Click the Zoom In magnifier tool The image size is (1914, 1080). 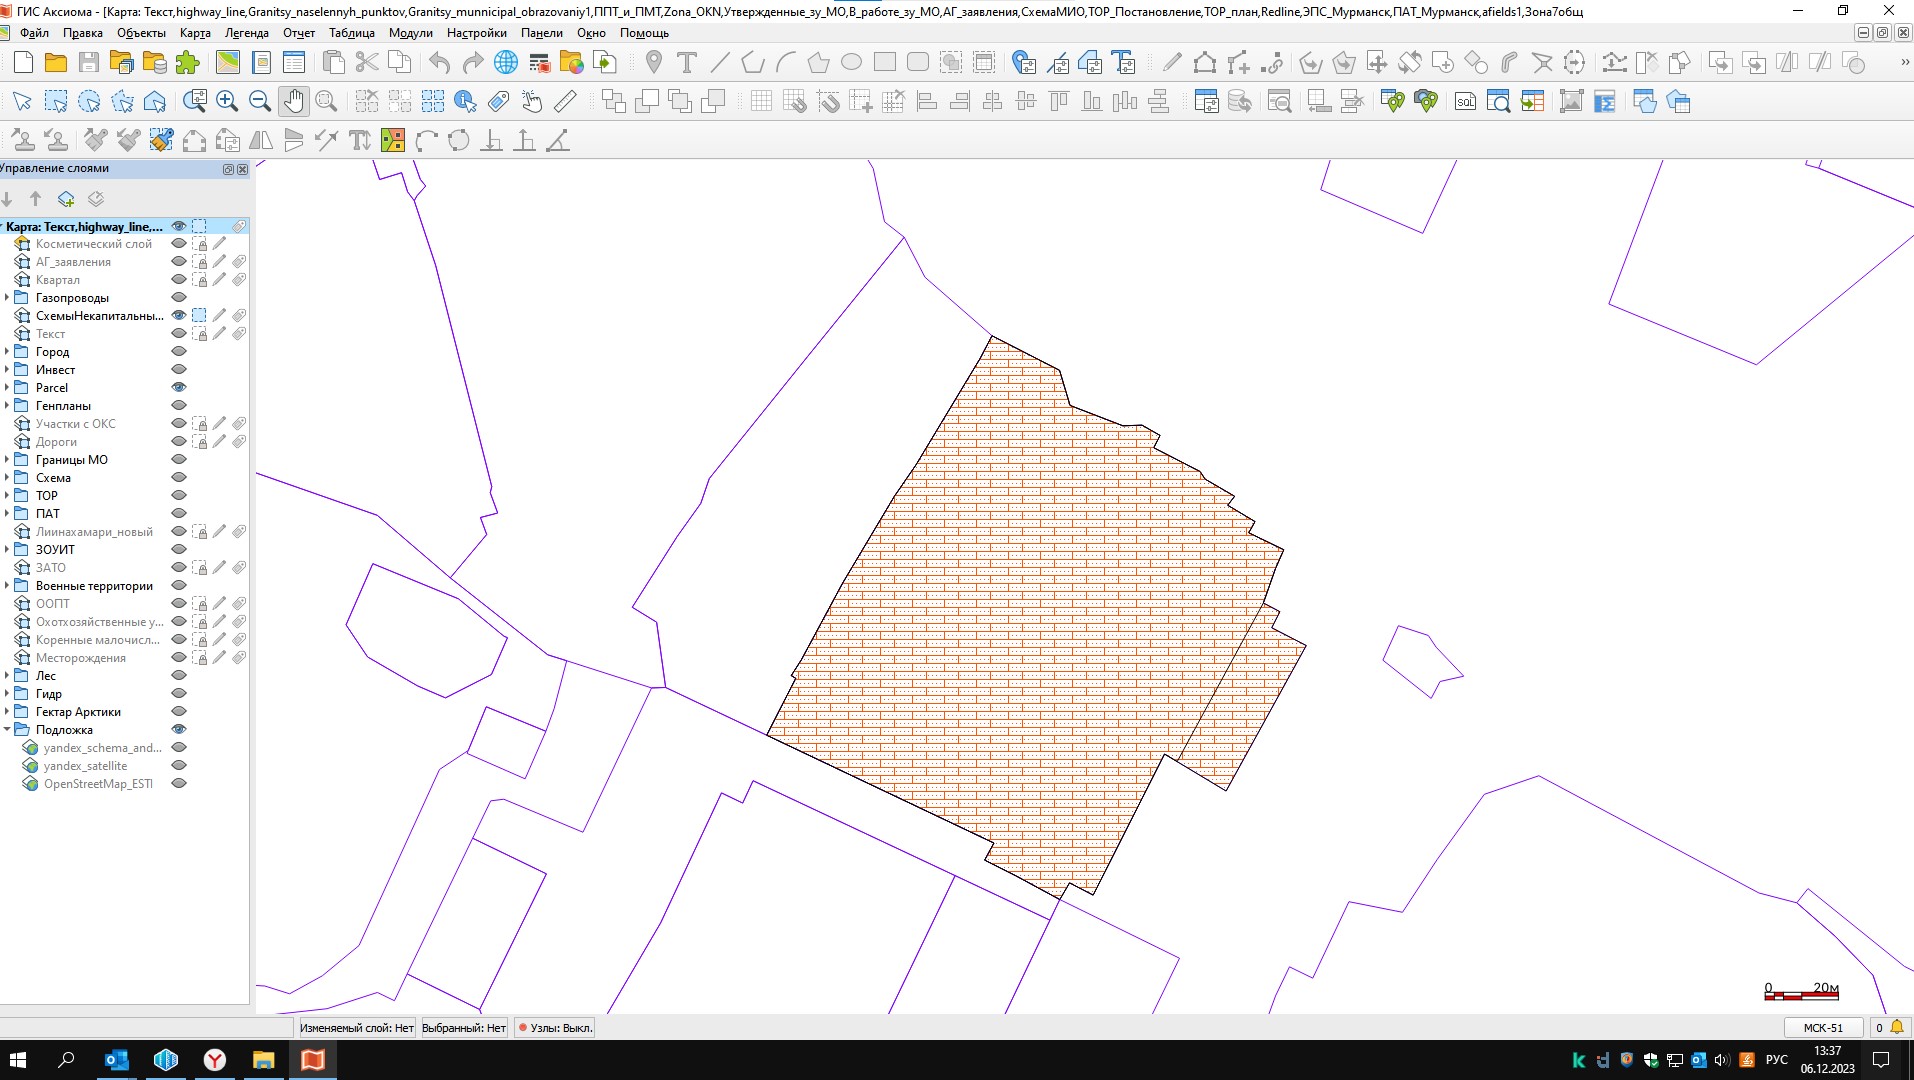[227, 101]
